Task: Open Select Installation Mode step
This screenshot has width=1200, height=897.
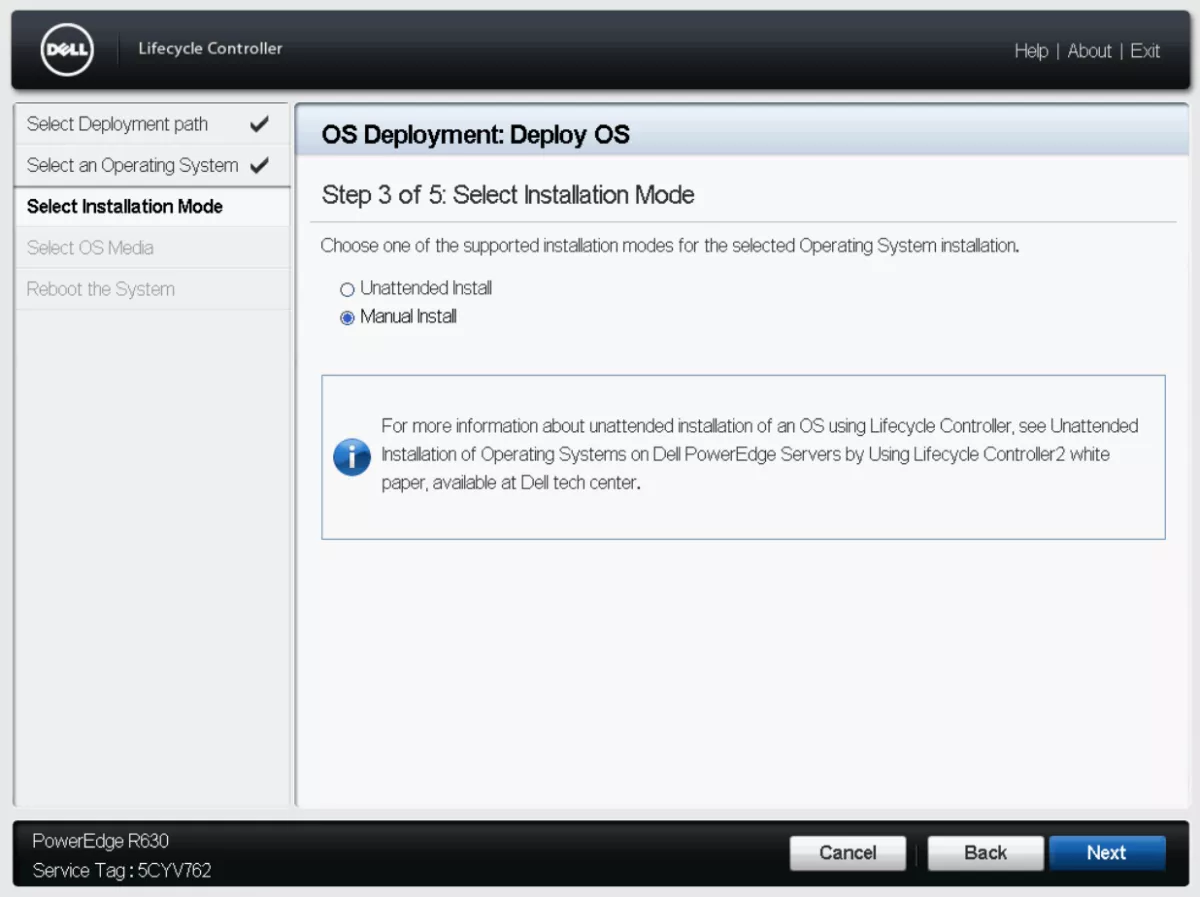Action: pos(152,207)
